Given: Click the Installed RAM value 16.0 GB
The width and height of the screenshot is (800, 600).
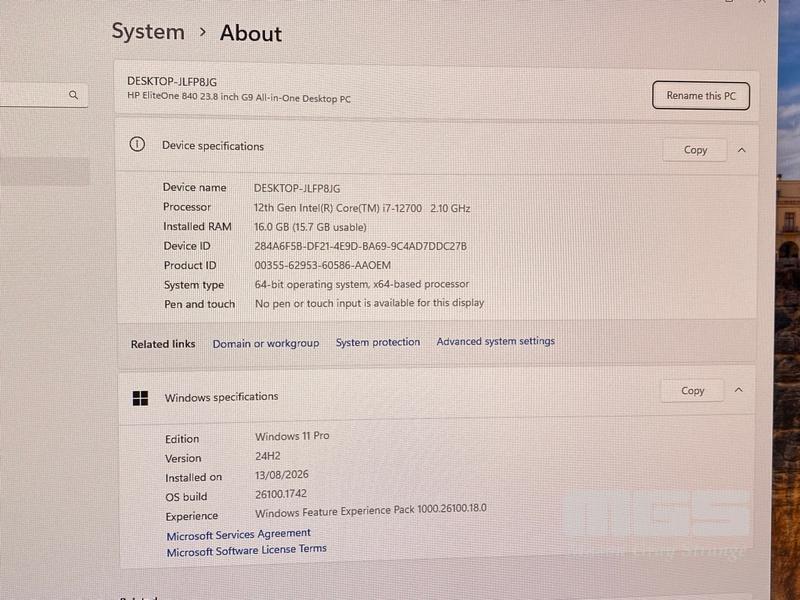Looking at the screenshot, I should [310, 227].
